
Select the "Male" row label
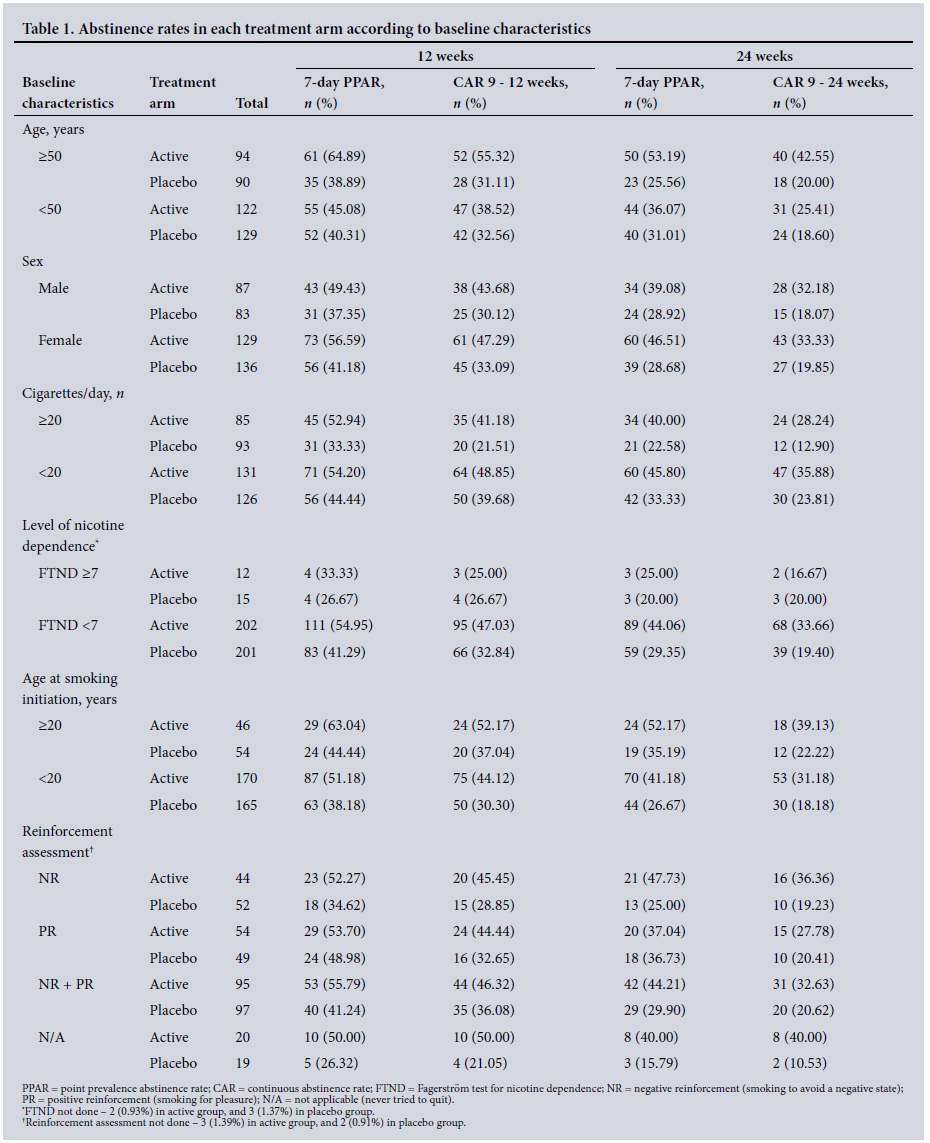pos(54,288)
